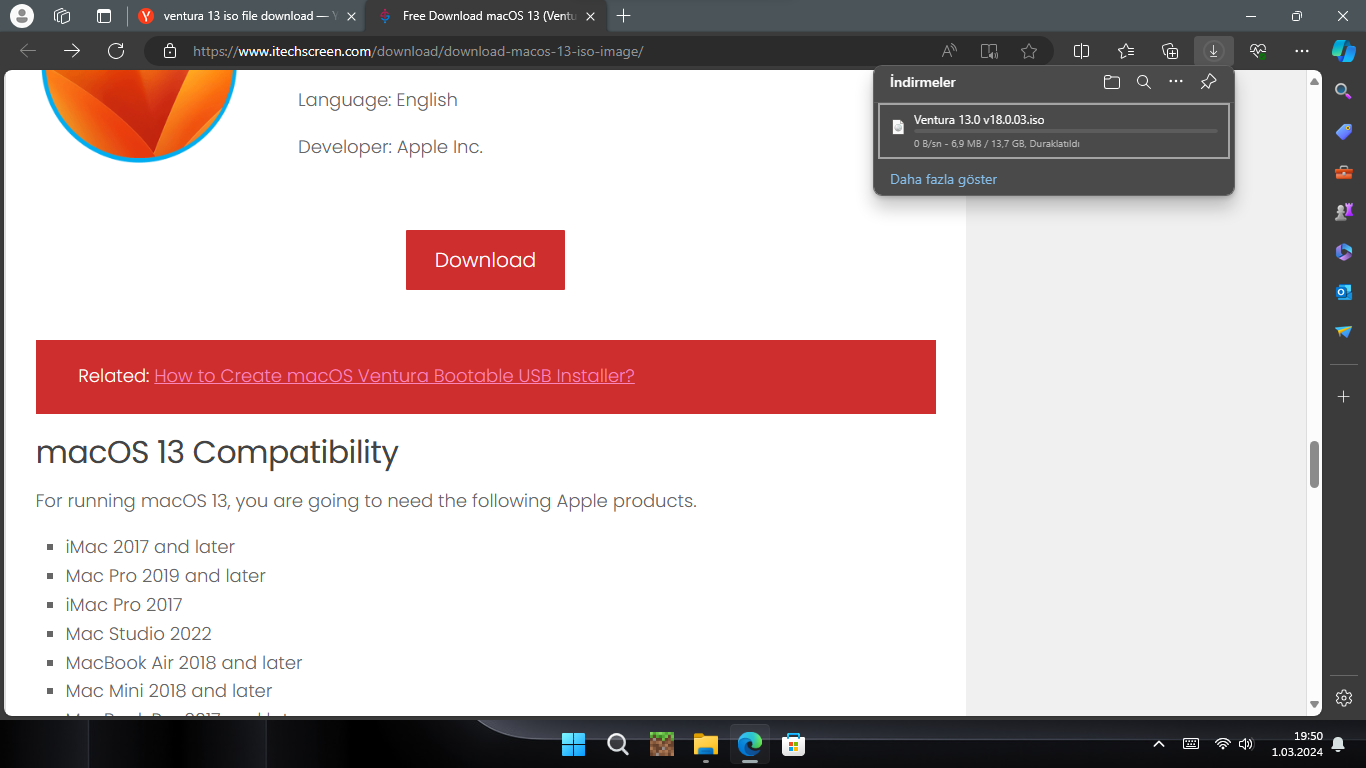Open Browser essentials heart icon

tap(1258, 51)
